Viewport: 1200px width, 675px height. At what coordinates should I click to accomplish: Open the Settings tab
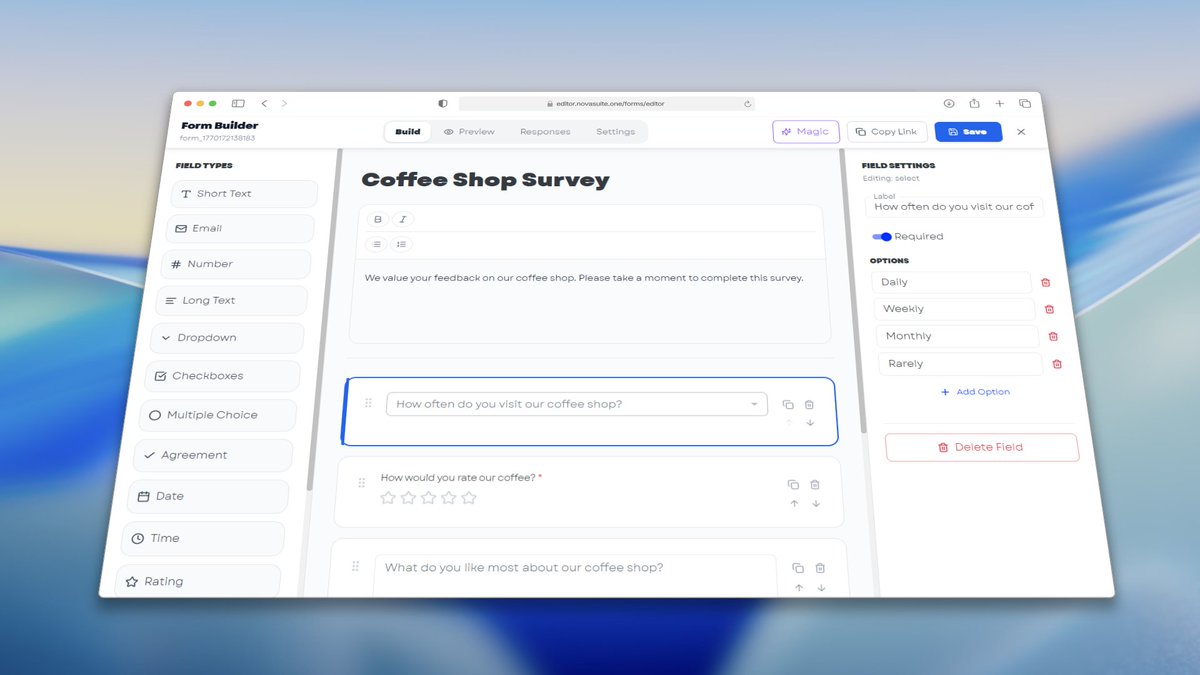coord(615,132)
